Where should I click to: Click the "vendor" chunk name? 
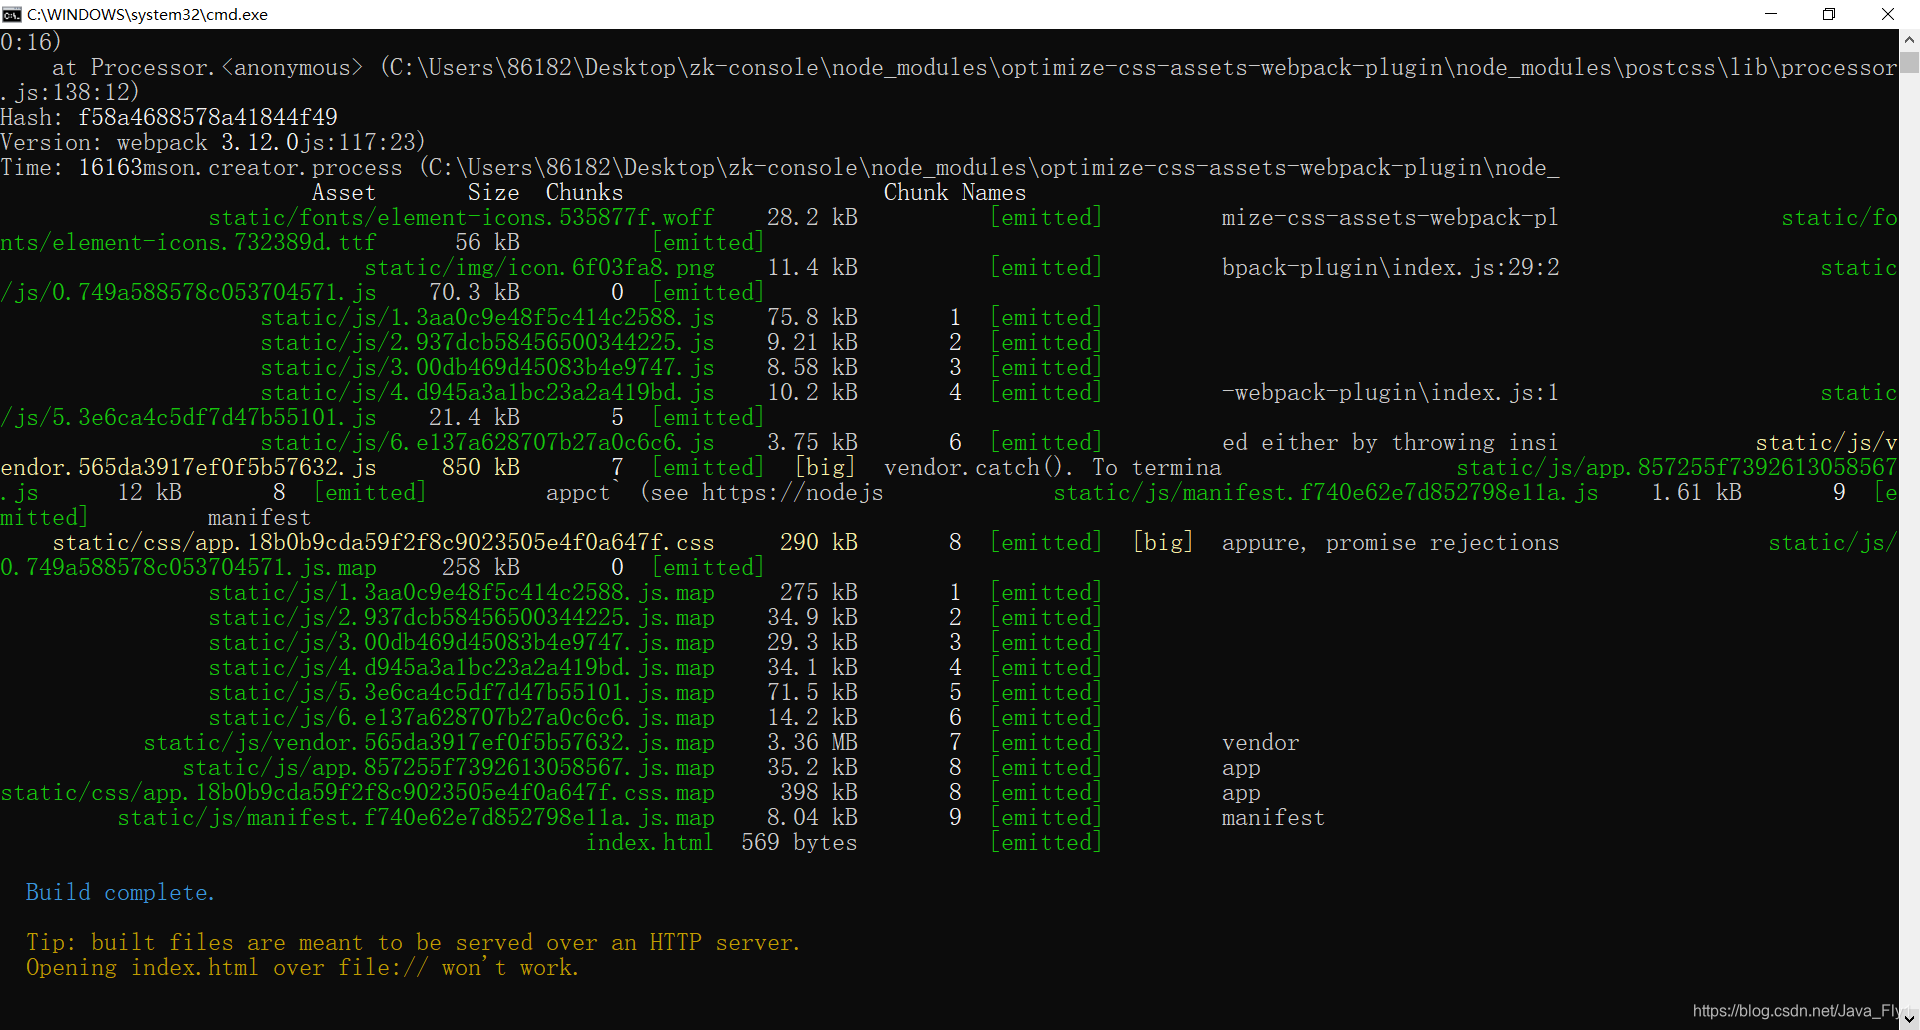click(1261, 742)
